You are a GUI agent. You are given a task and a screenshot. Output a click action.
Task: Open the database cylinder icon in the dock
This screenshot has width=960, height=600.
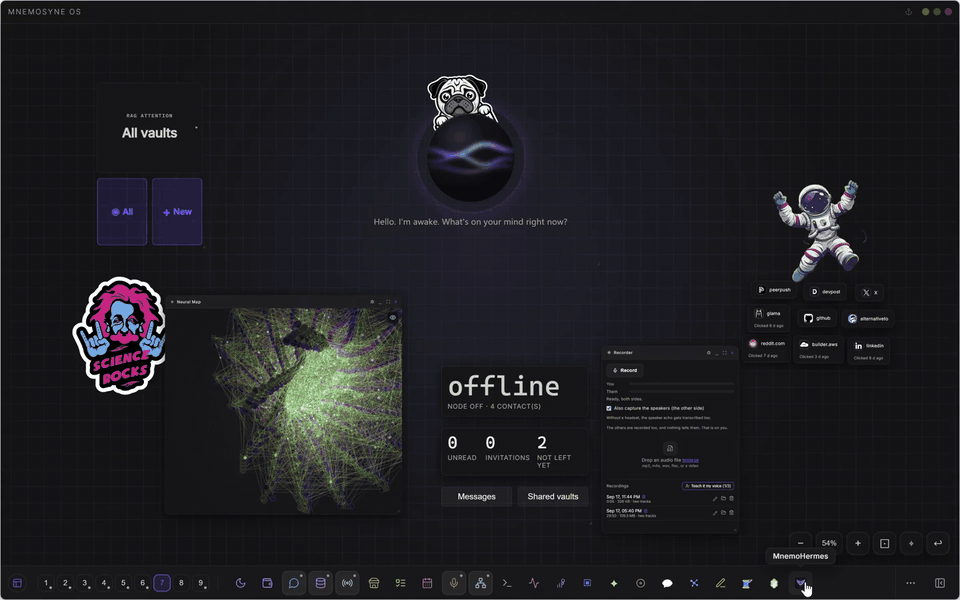coord(320,583)
